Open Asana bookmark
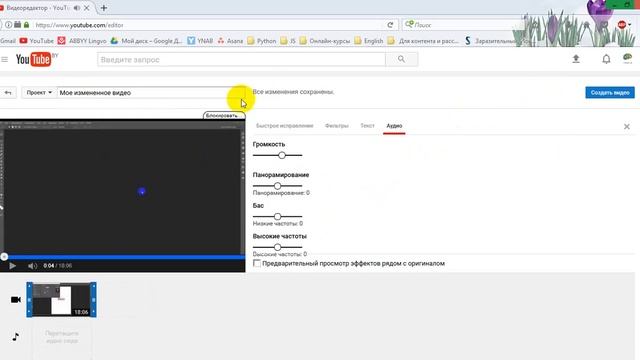Screen dimensions: 640x360 pyautogui.click(x=230, y=41)
